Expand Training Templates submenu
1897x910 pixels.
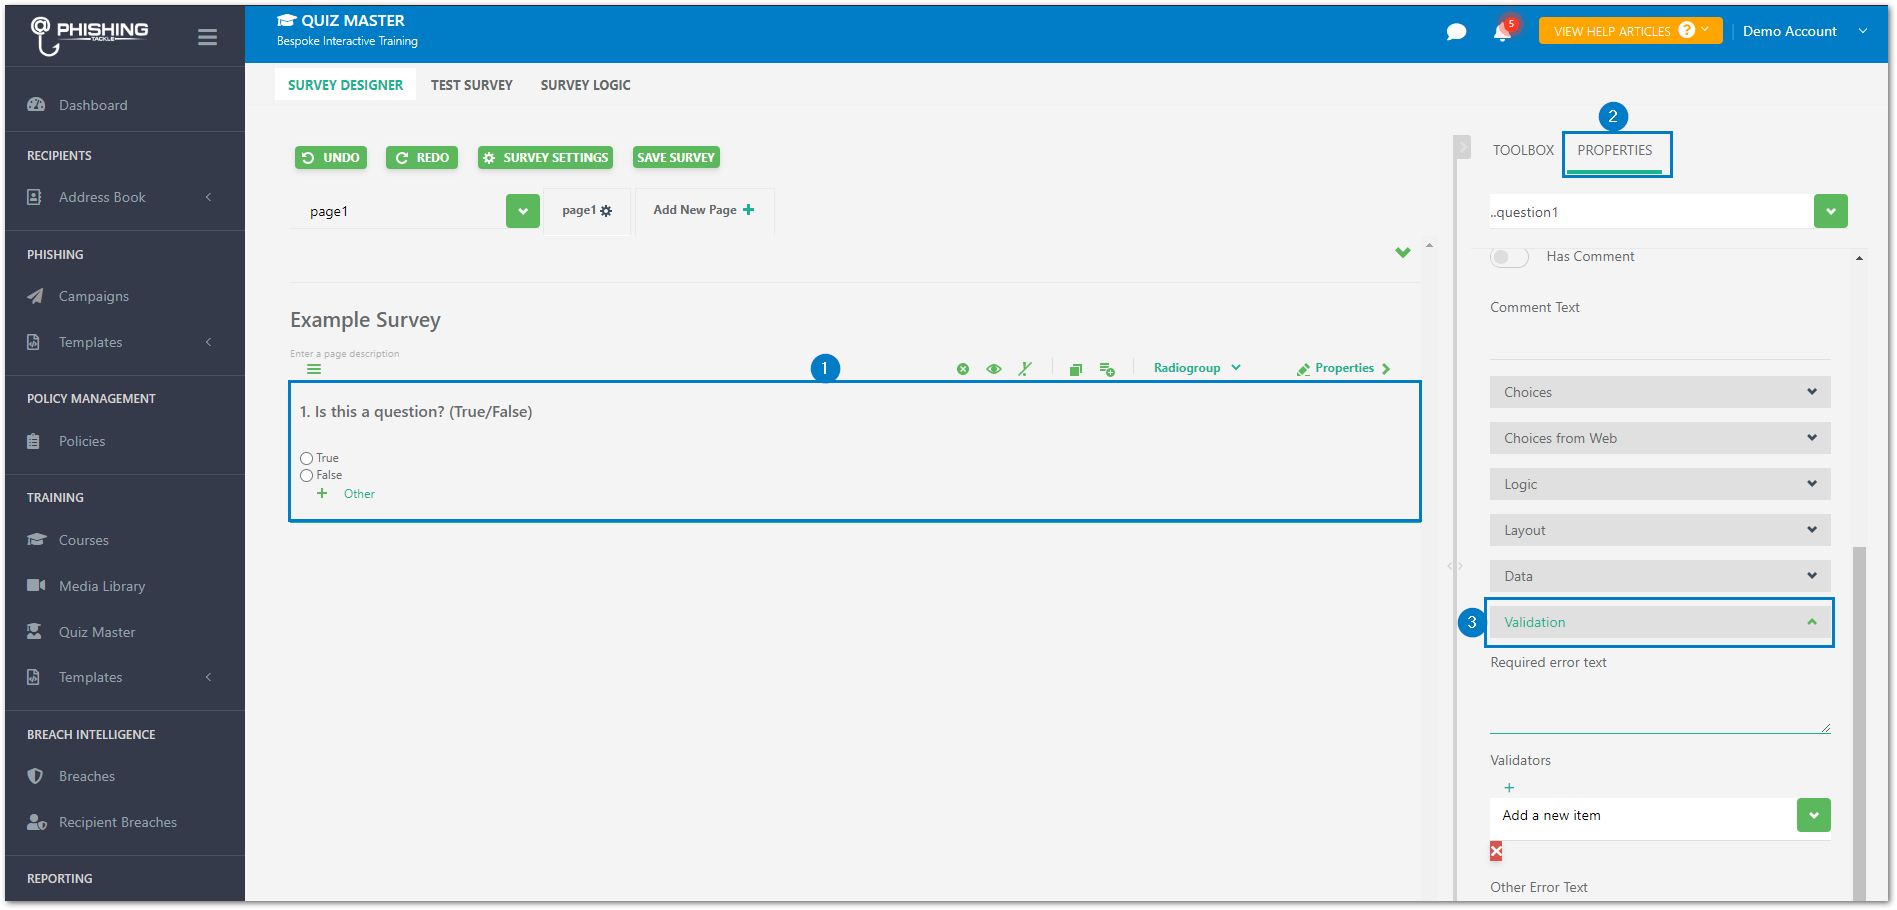pyautogui.click(x=120, y=677)
